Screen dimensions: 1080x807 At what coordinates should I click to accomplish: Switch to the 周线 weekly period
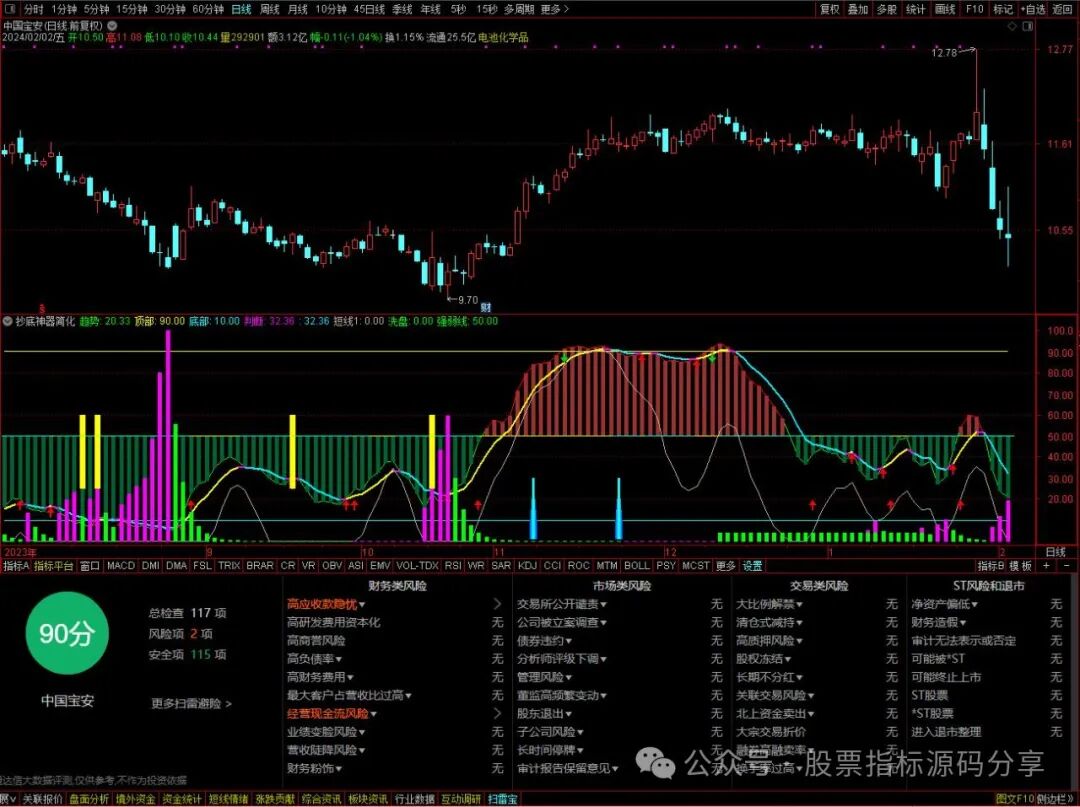269,9
